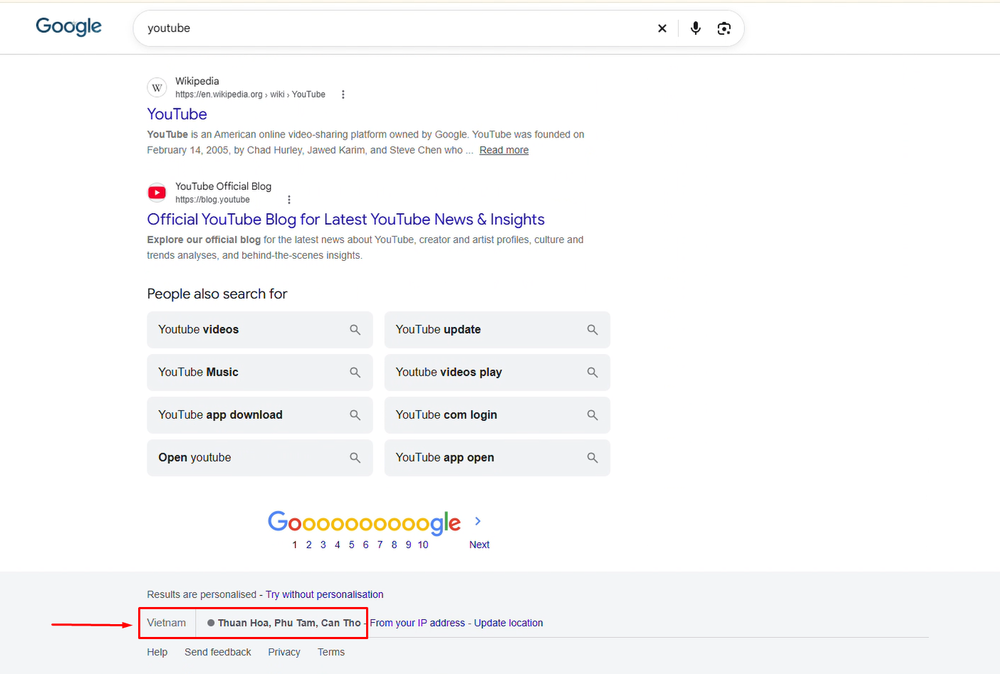This screenshot has width=1000, height=674.
Task: Go to results page 2
Action: point(309,545)
